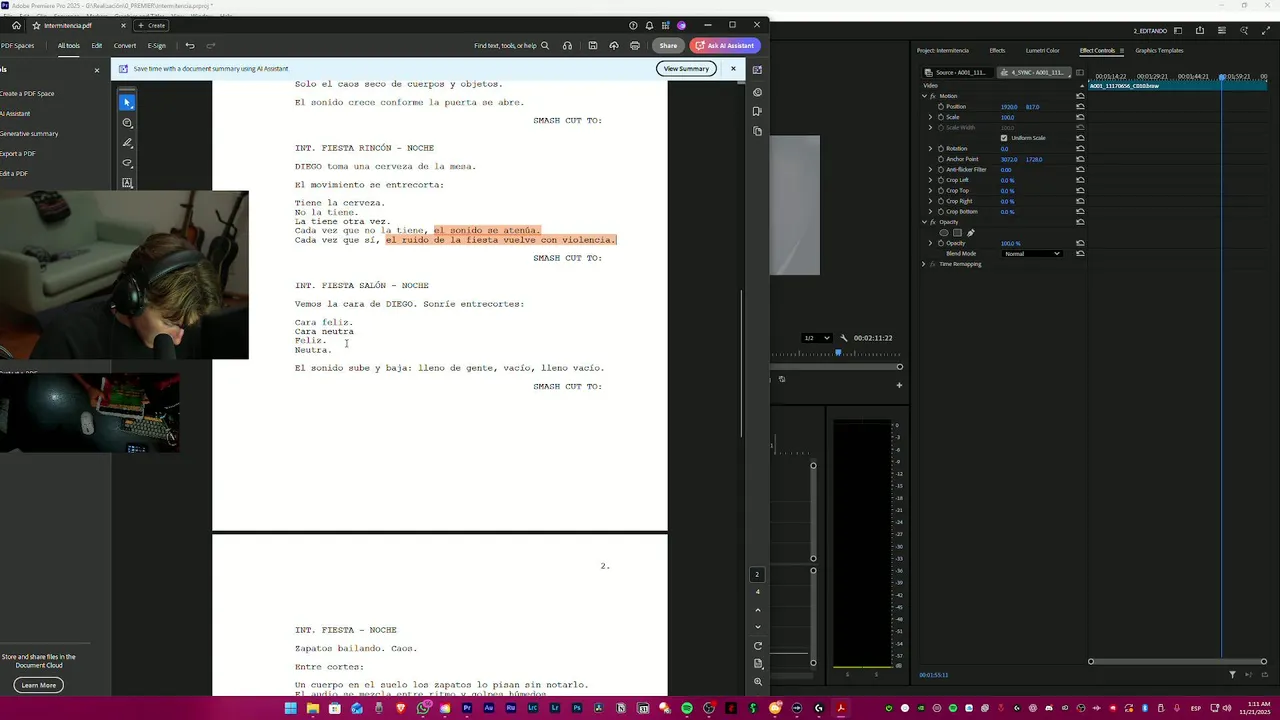This screenshot has height=720, width=1280.
Task: Click the Create new tab button
Action: click(x=151, y=25)
